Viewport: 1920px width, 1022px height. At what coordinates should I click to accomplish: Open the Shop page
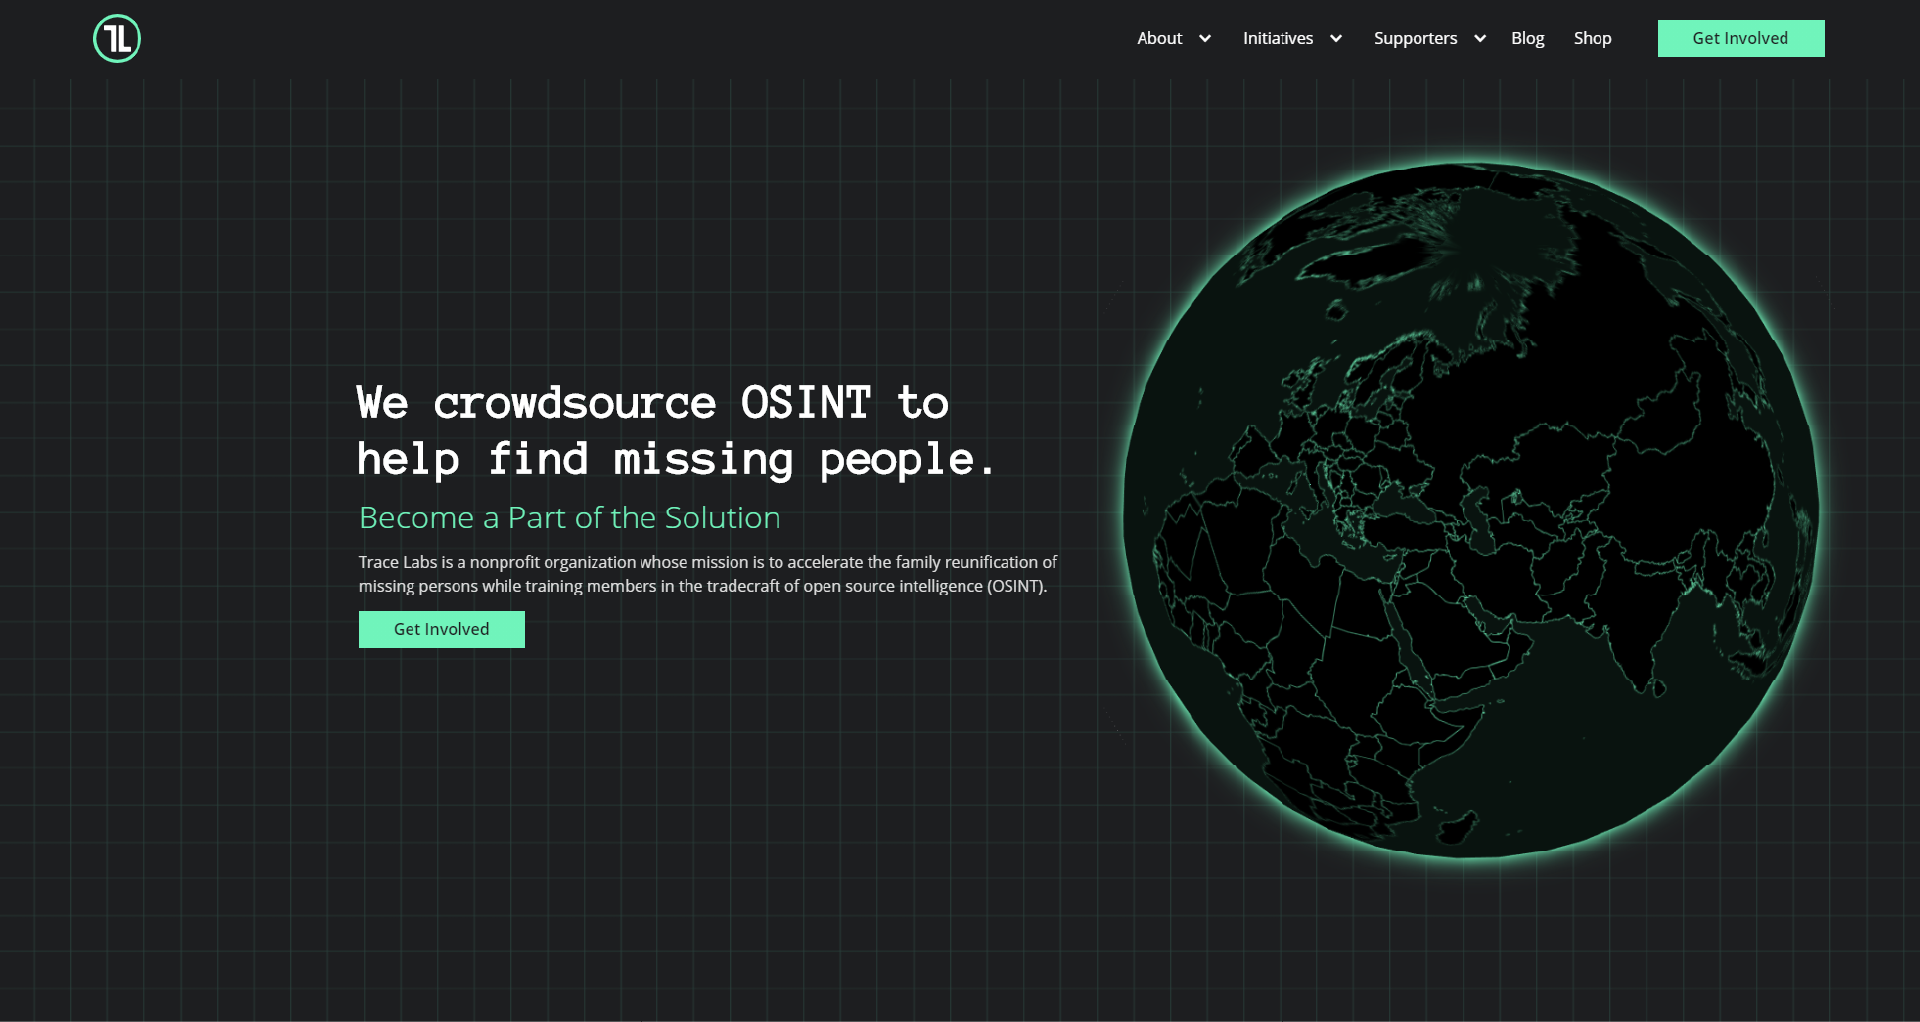click(1592, 38)
